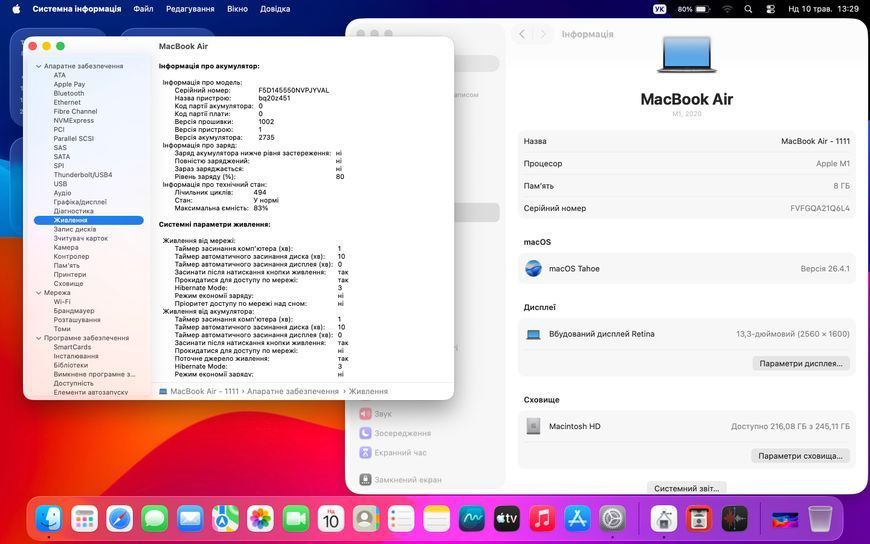This screenshot has height=544, width=870.
Task: Open УК input source in menu bar
Action: [659, 9]
